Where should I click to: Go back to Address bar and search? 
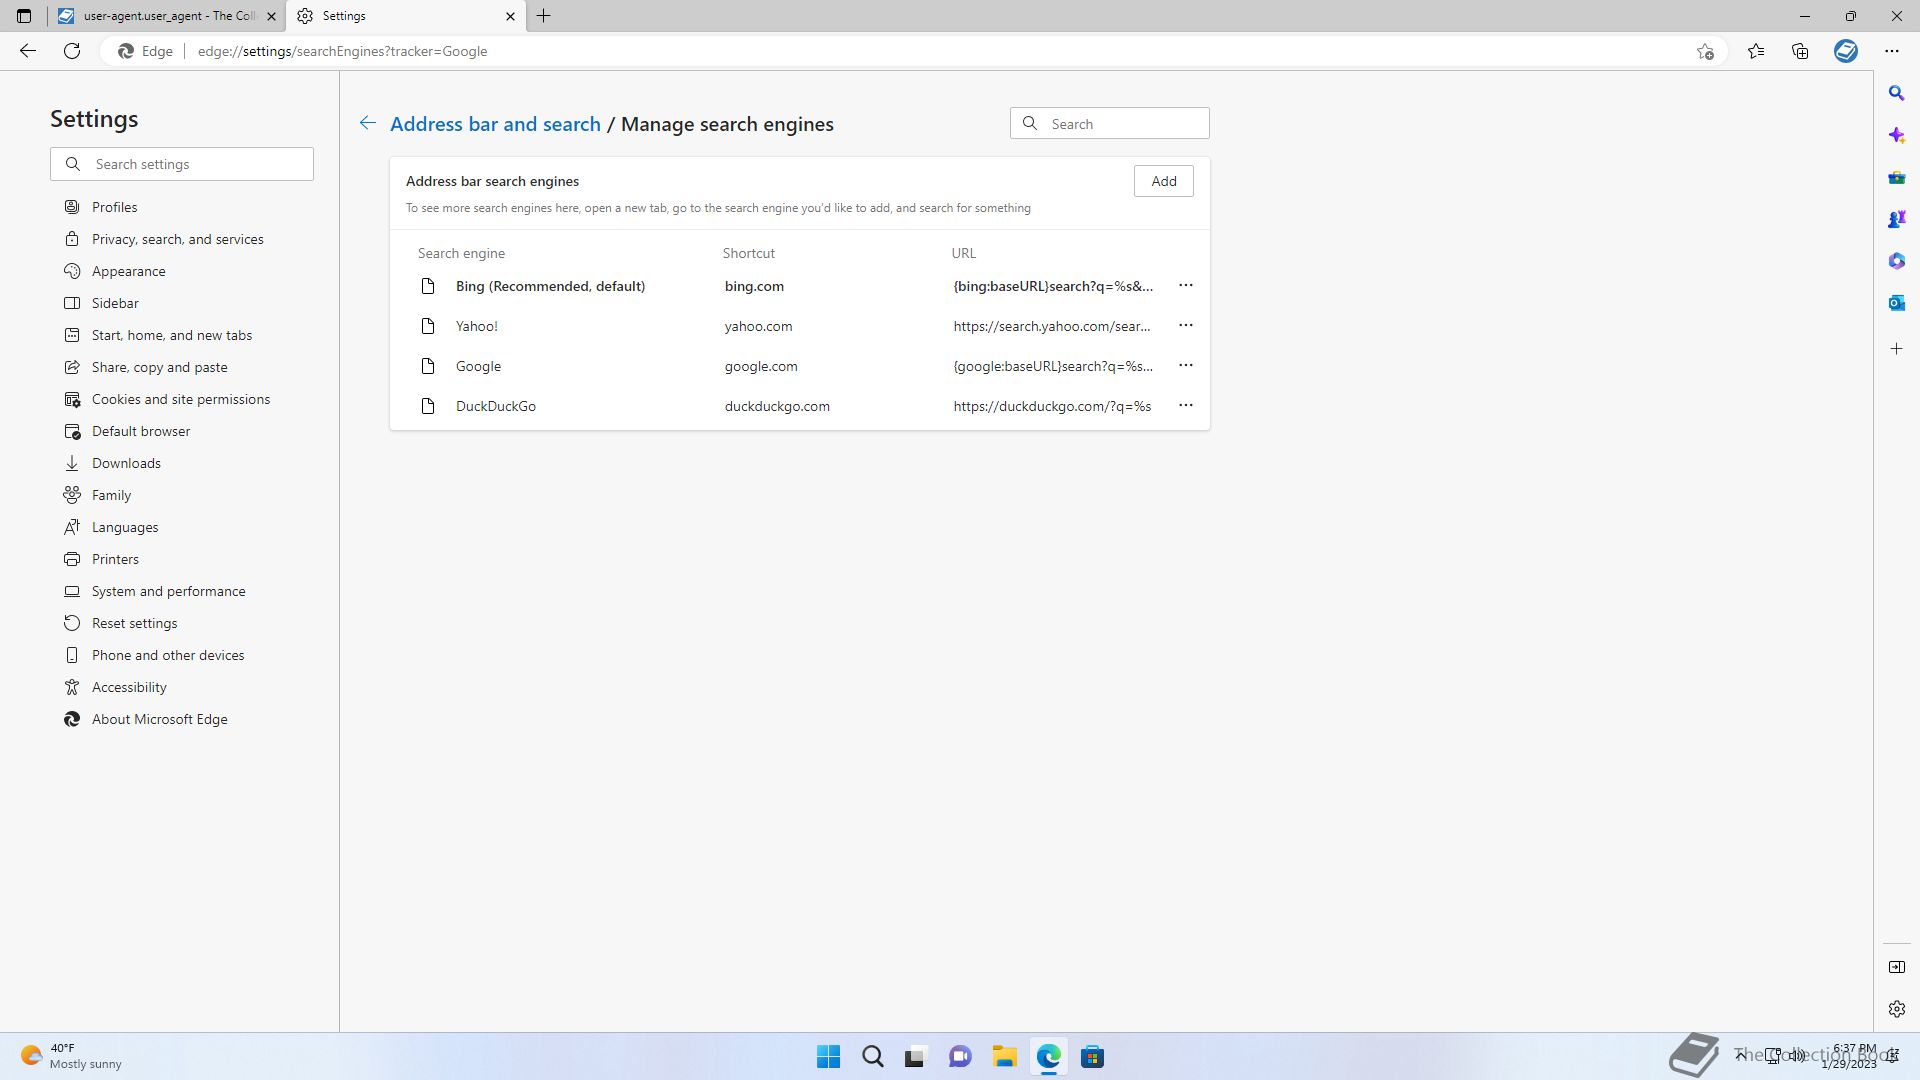[368, 123]
